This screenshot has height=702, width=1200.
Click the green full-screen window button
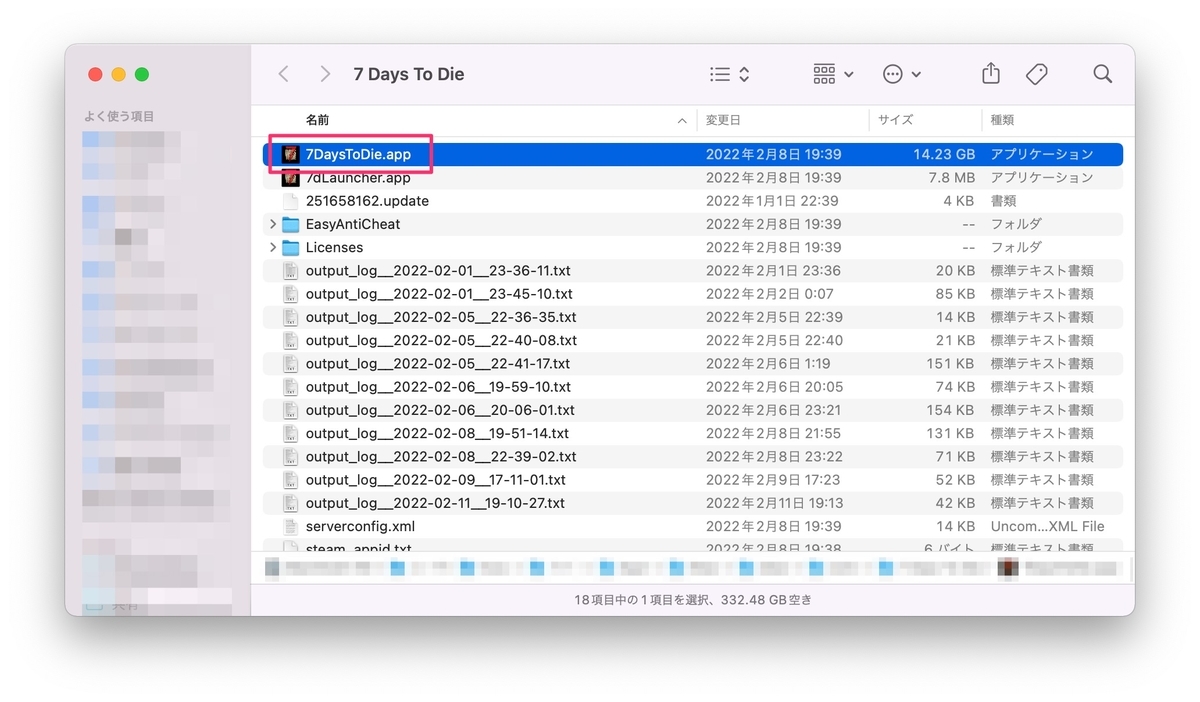coord(142,74)
